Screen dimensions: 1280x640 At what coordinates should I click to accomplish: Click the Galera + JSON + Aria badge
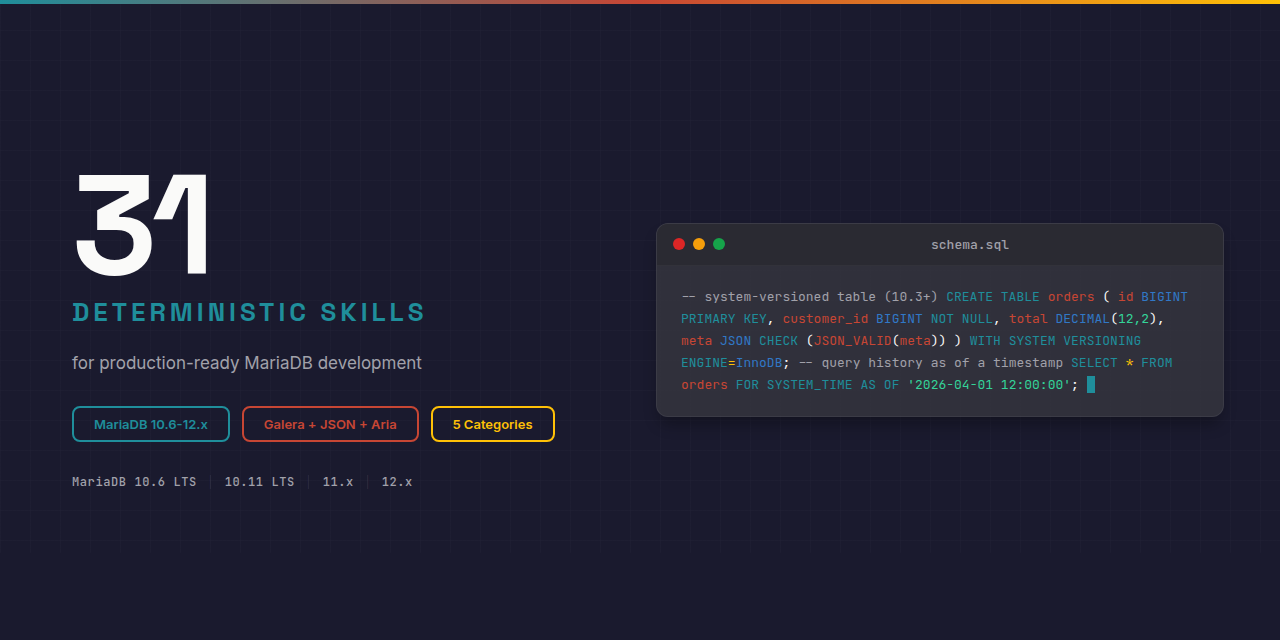pos(330,424)
